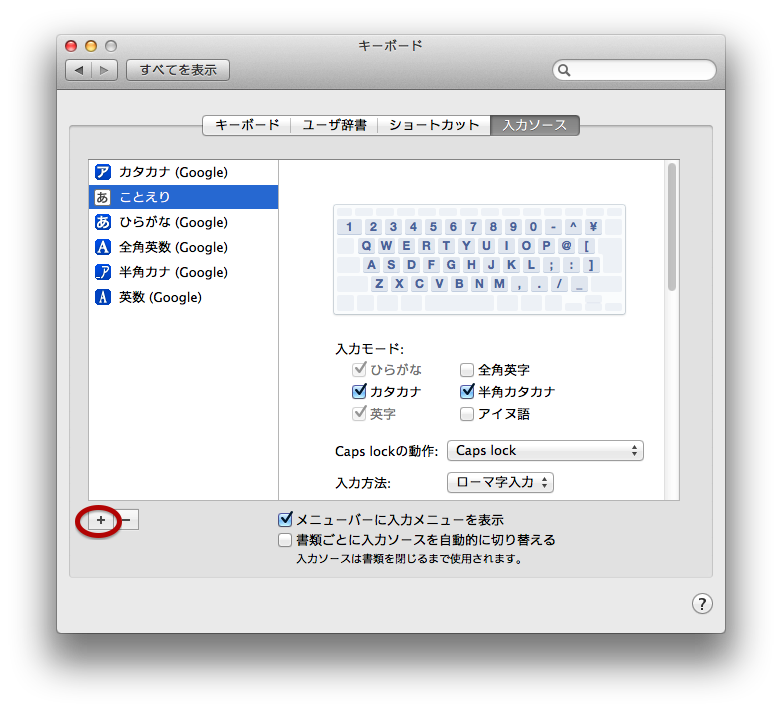Screen dimensions: 782x712
Task: Click the dimmed 英字 checkbox
Action: (x=359, y=414)
